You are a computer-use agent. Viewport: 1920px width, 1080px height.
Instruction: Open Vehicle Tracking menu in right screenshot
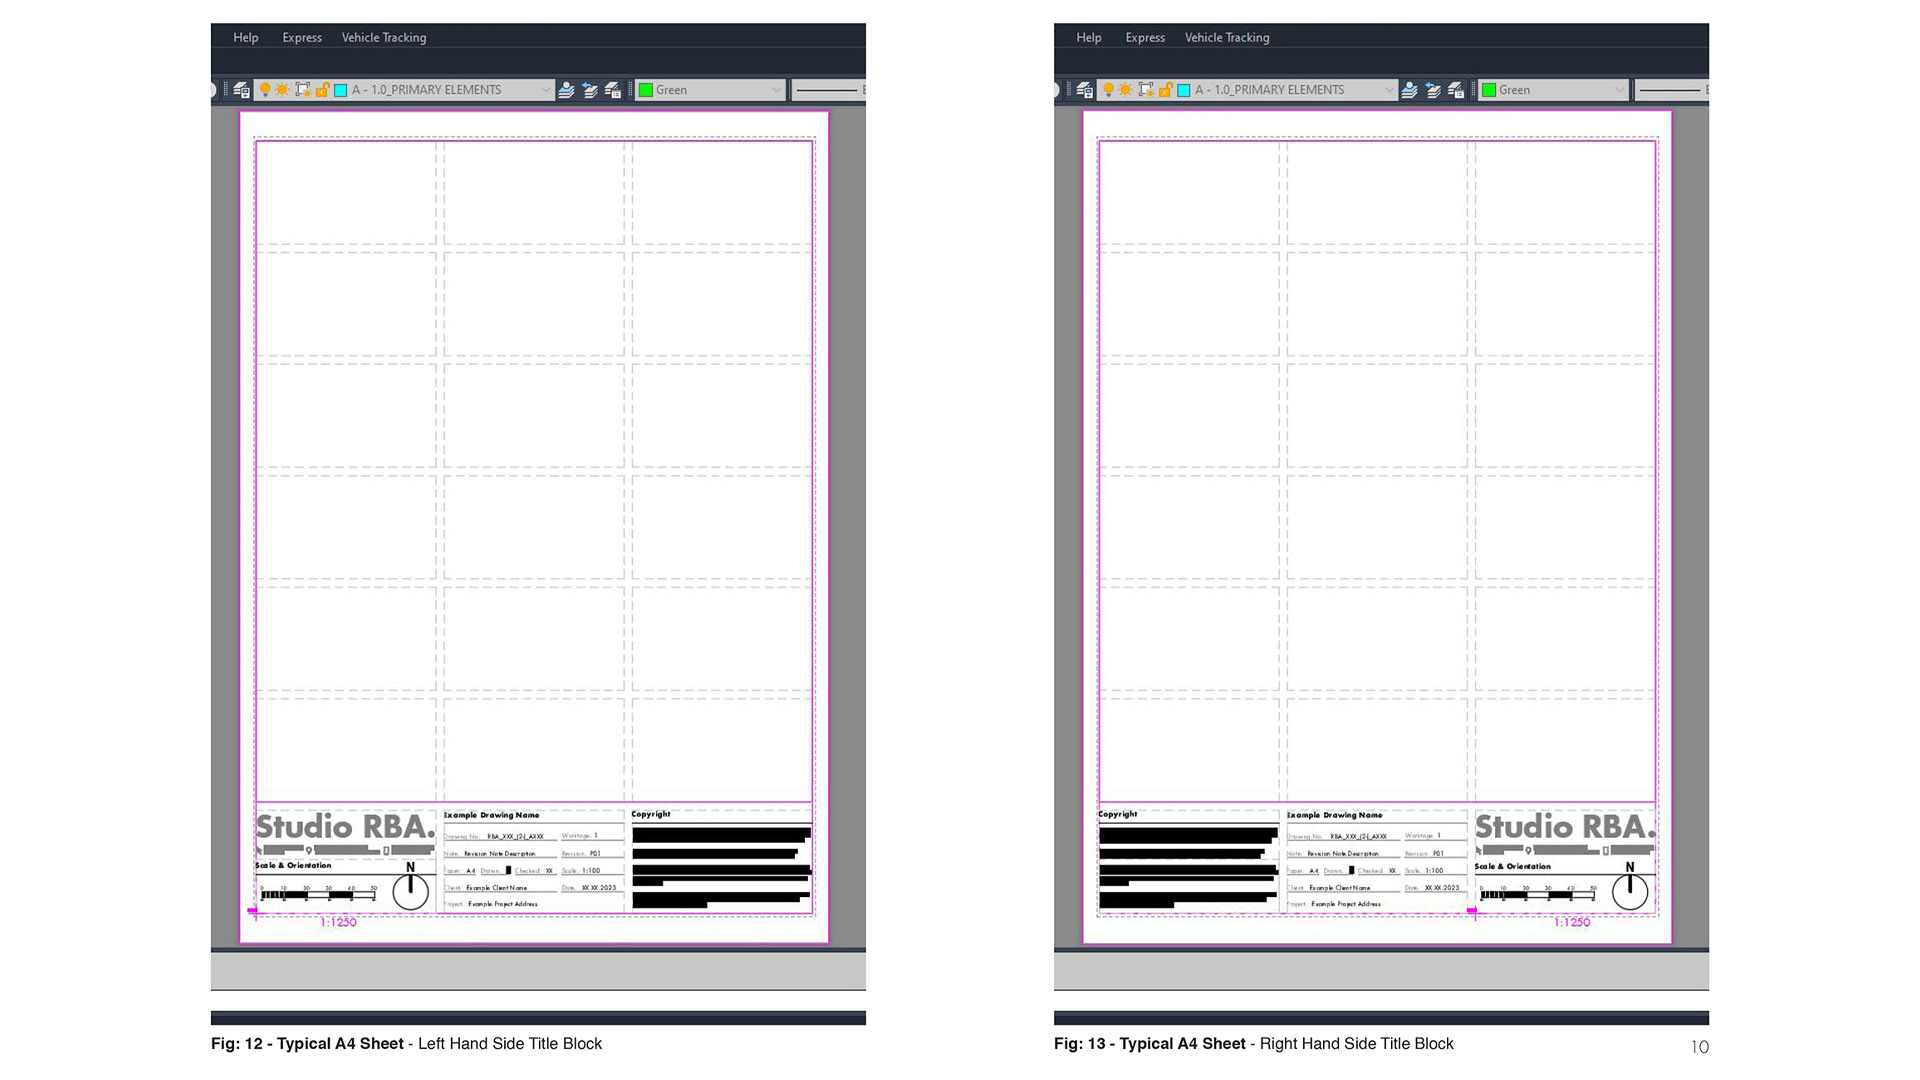coord(1227,38)
